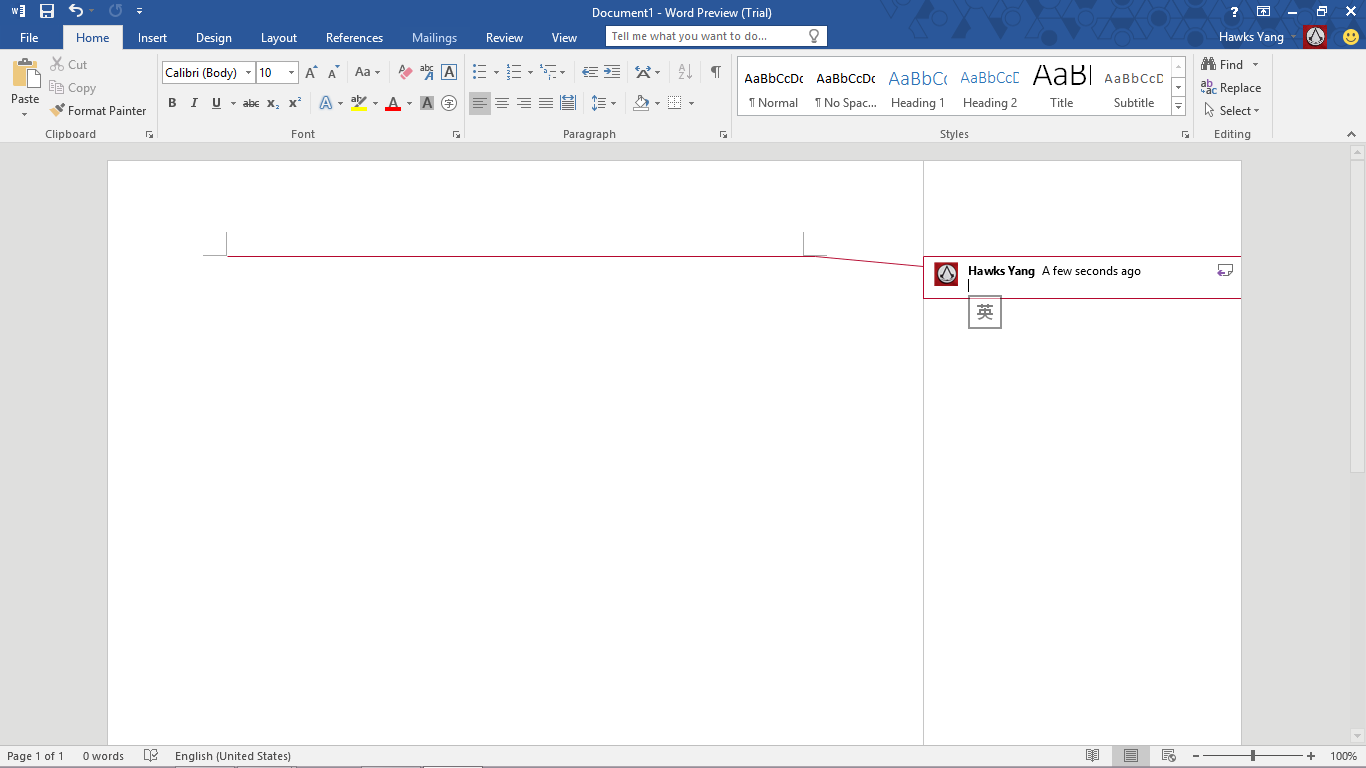Click the Shading paint bucket icon
Screen dimensions: 1366x768
coord(641,103)
